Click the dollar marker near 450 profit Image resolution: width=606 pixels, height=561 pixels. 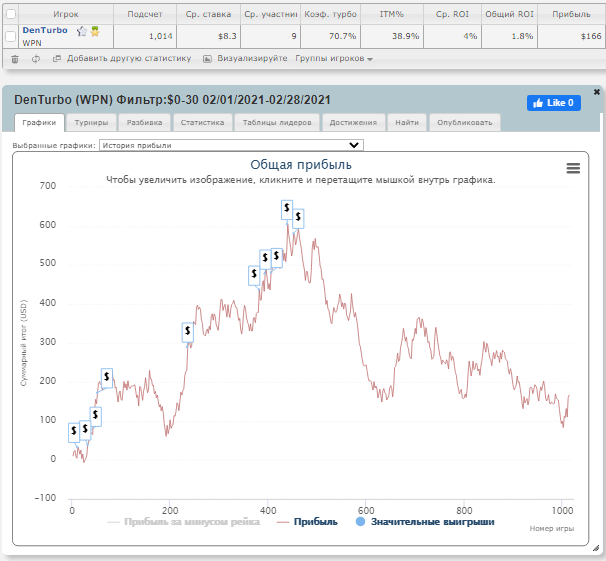[x=254, y=275]
